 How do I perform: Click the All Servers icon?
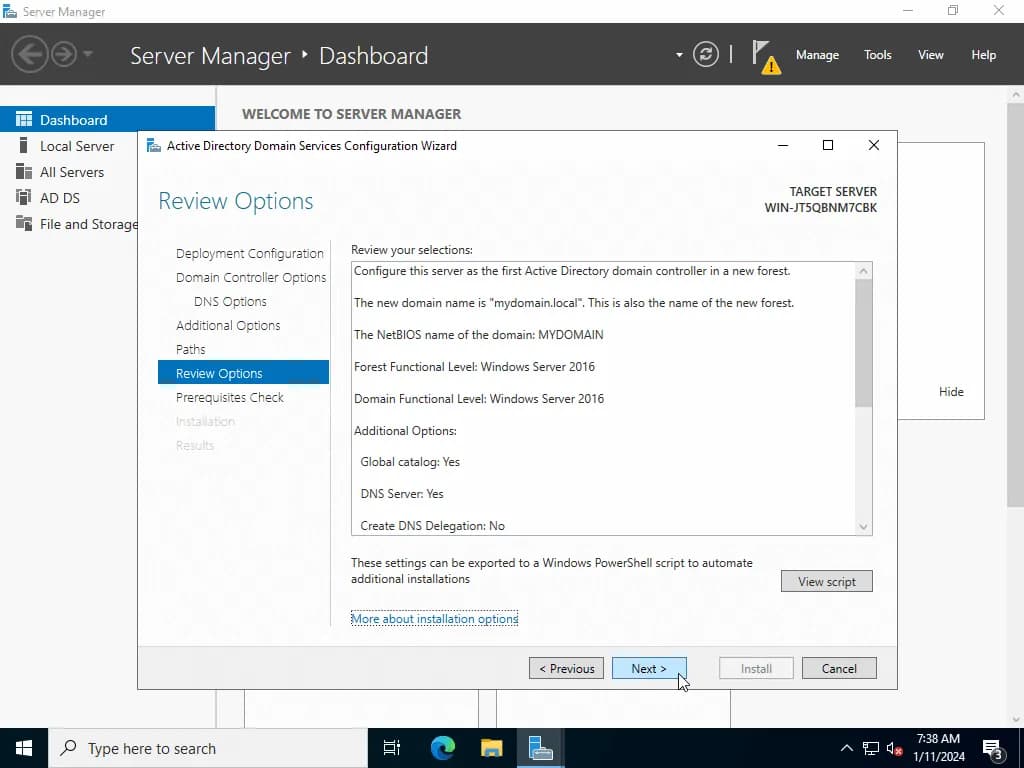point(24,171)
